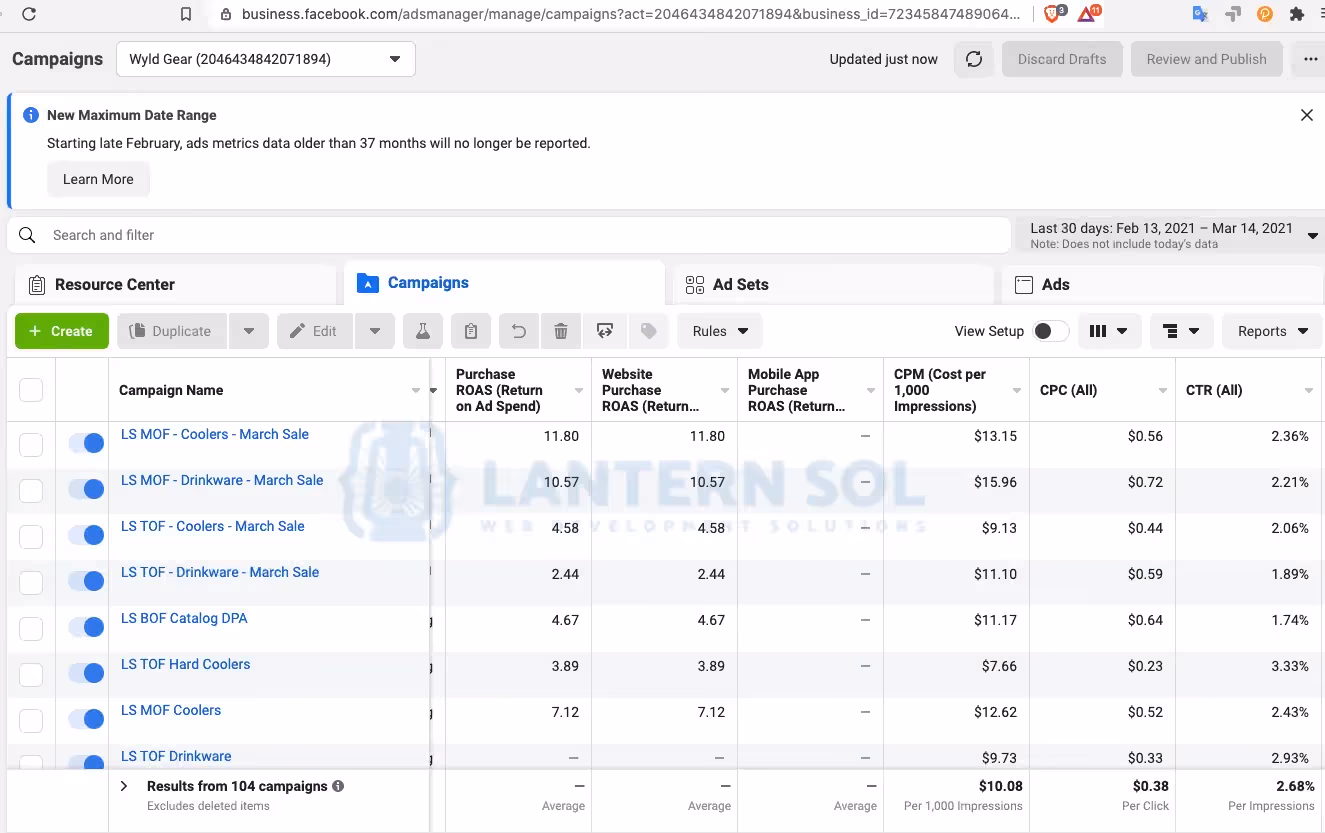Click the 11.80 Purchase ROAS value

pos(562,436)
